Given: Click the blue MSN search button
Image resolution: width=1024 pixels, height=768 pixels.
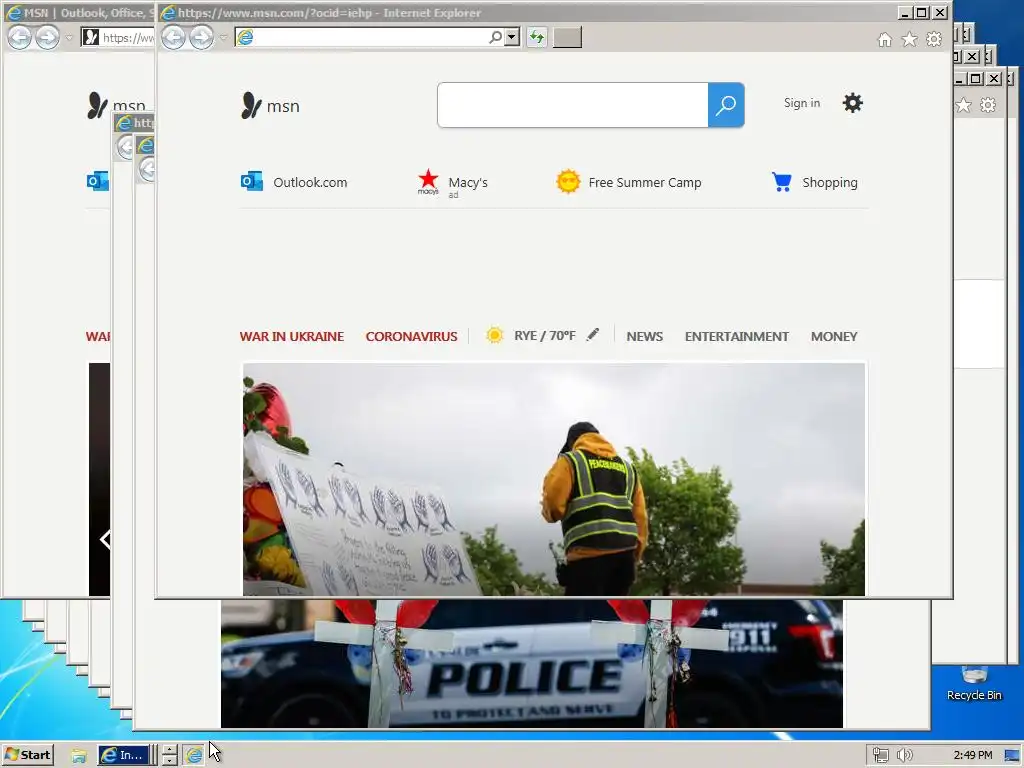Looking at the screenshot, I should 726,105.
